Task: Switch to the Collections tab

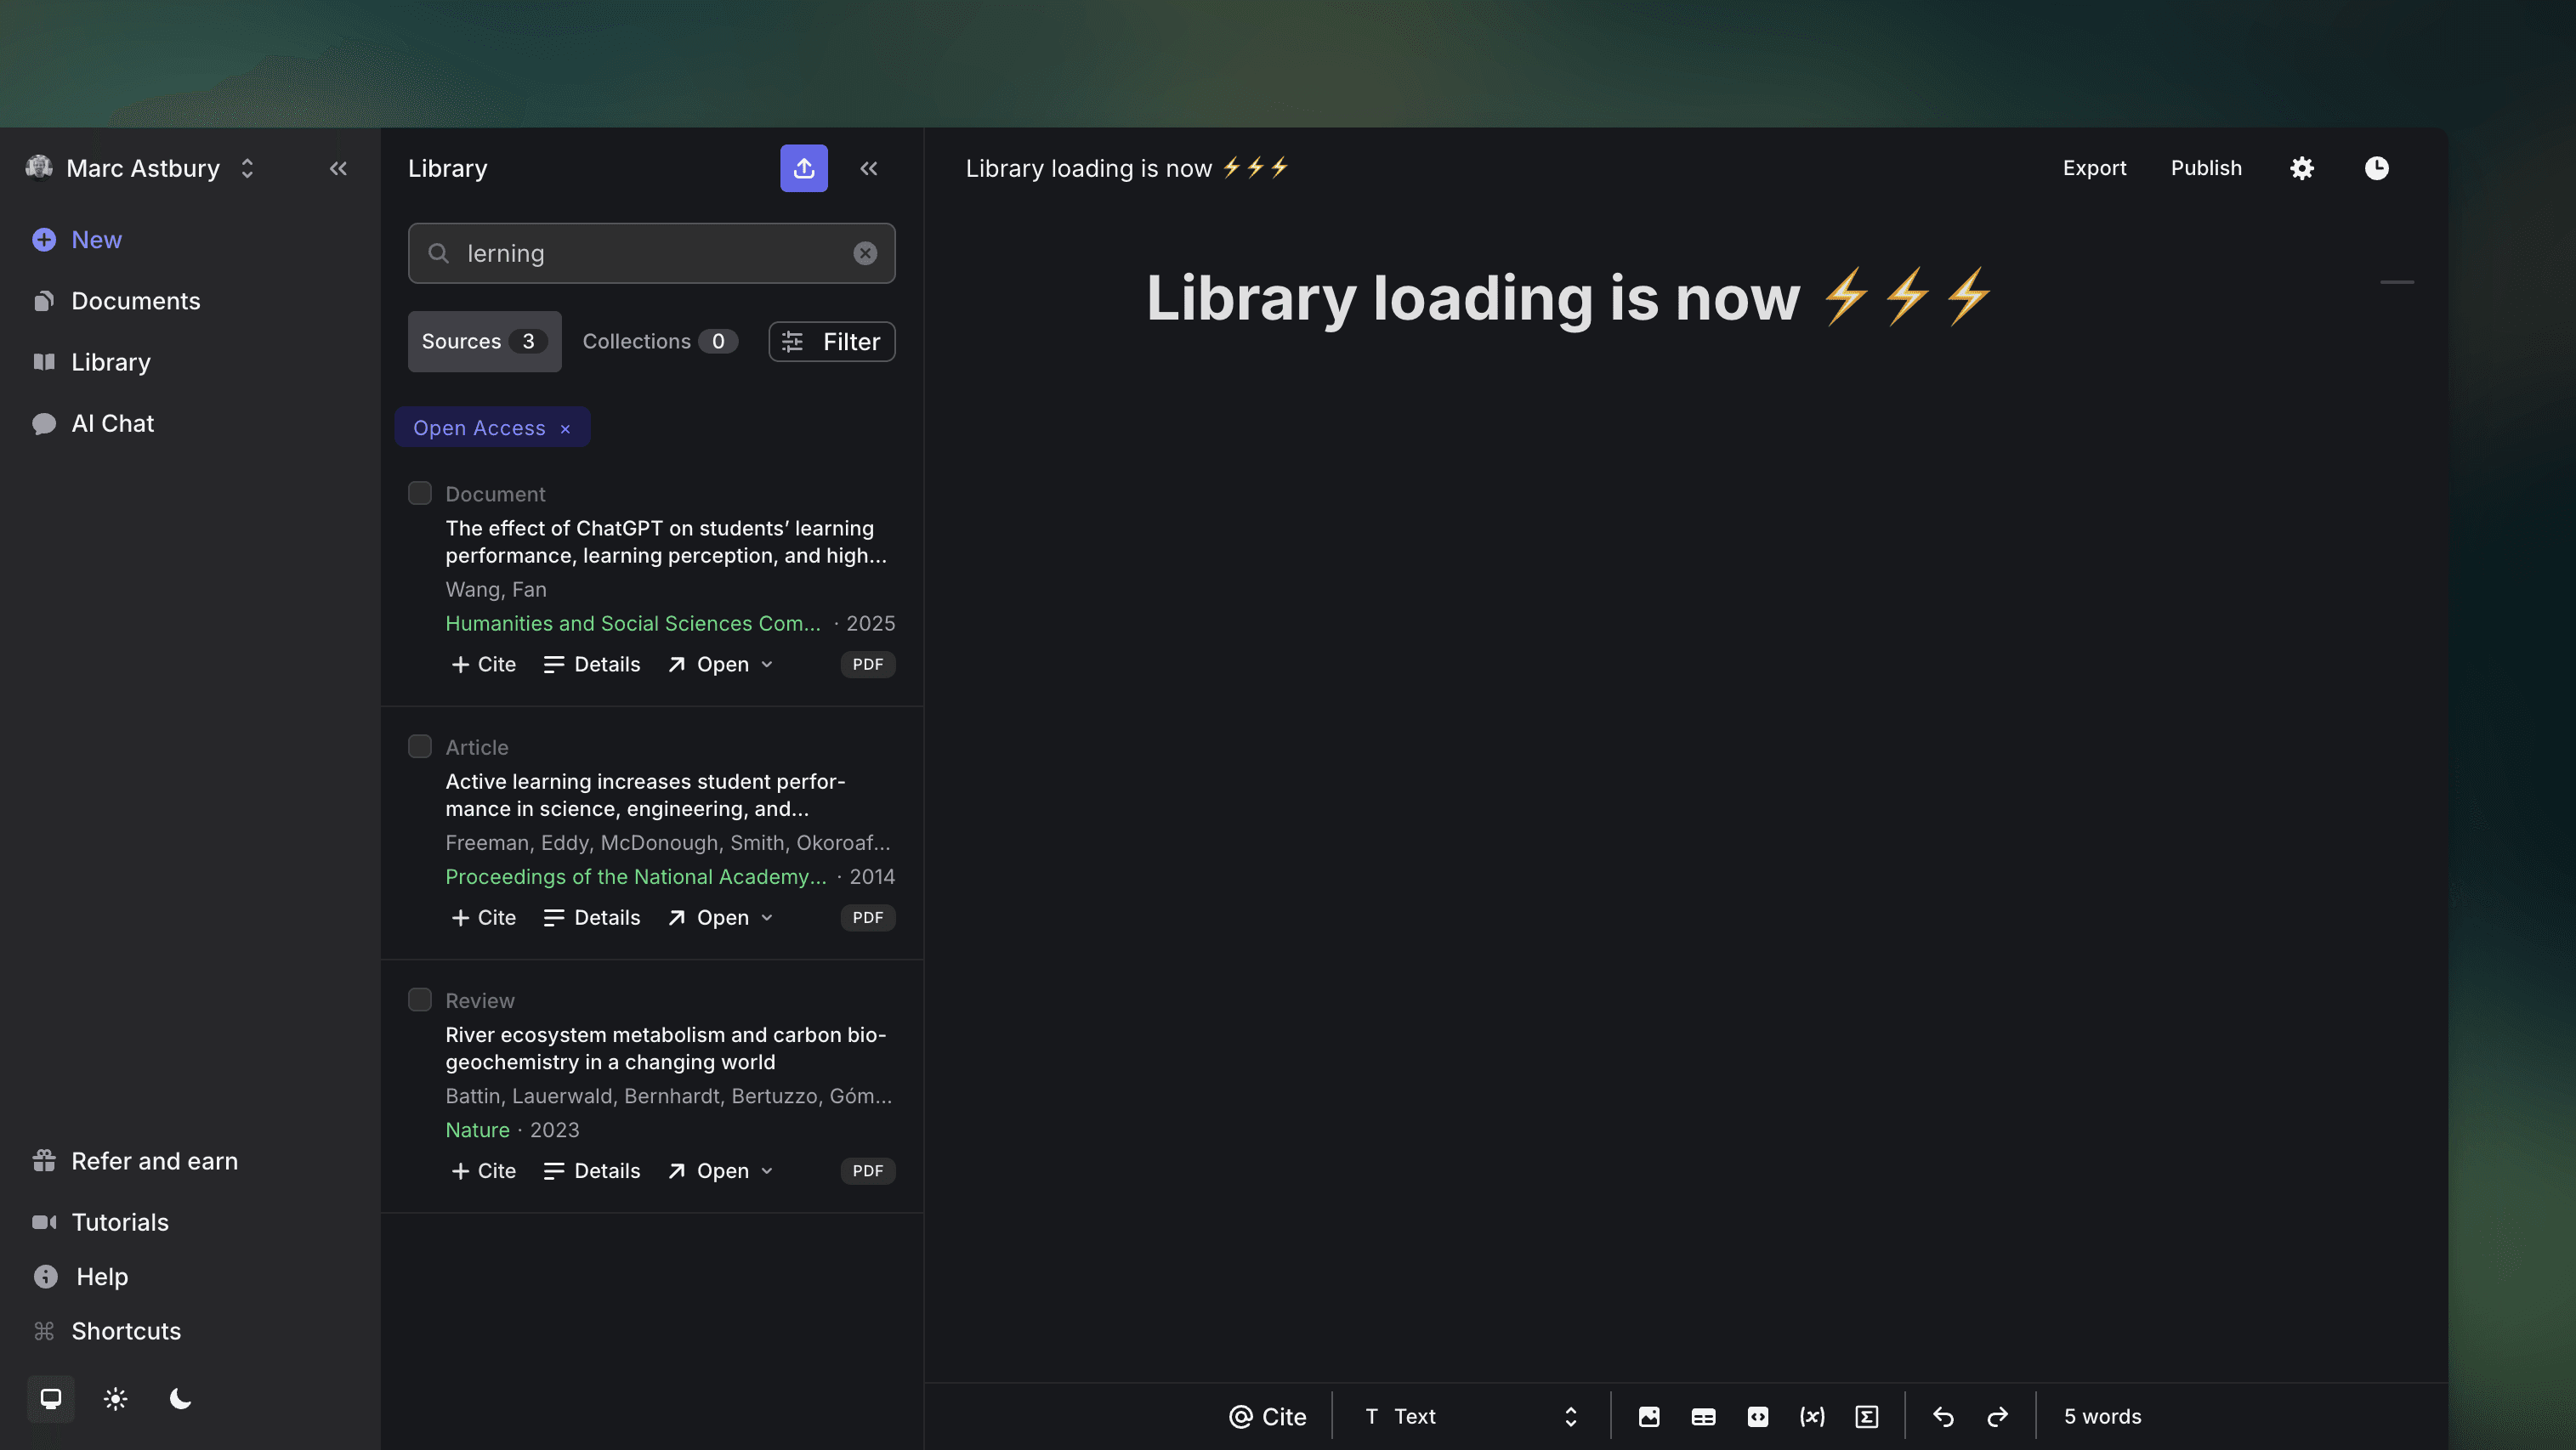Action: [659, 341]
